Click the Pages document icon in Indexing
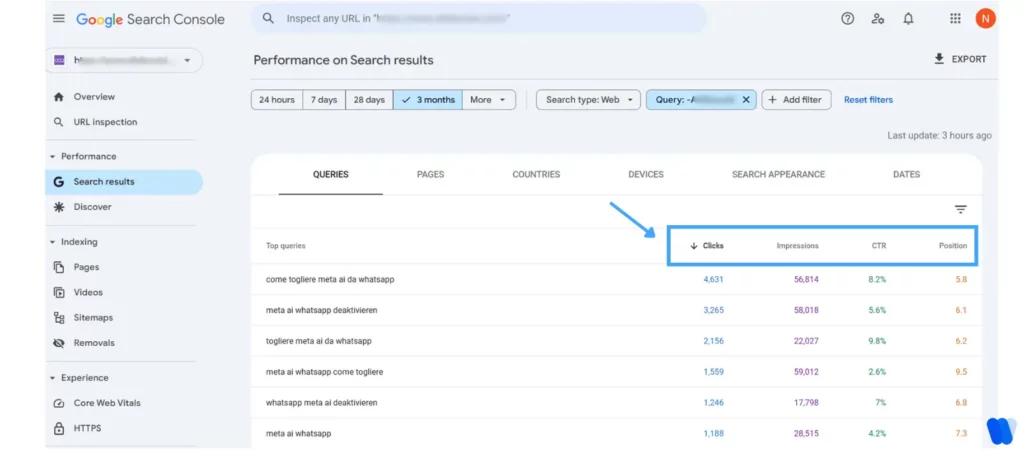The height and width of the screenshot is (451, 1024). tap(59, 267)
